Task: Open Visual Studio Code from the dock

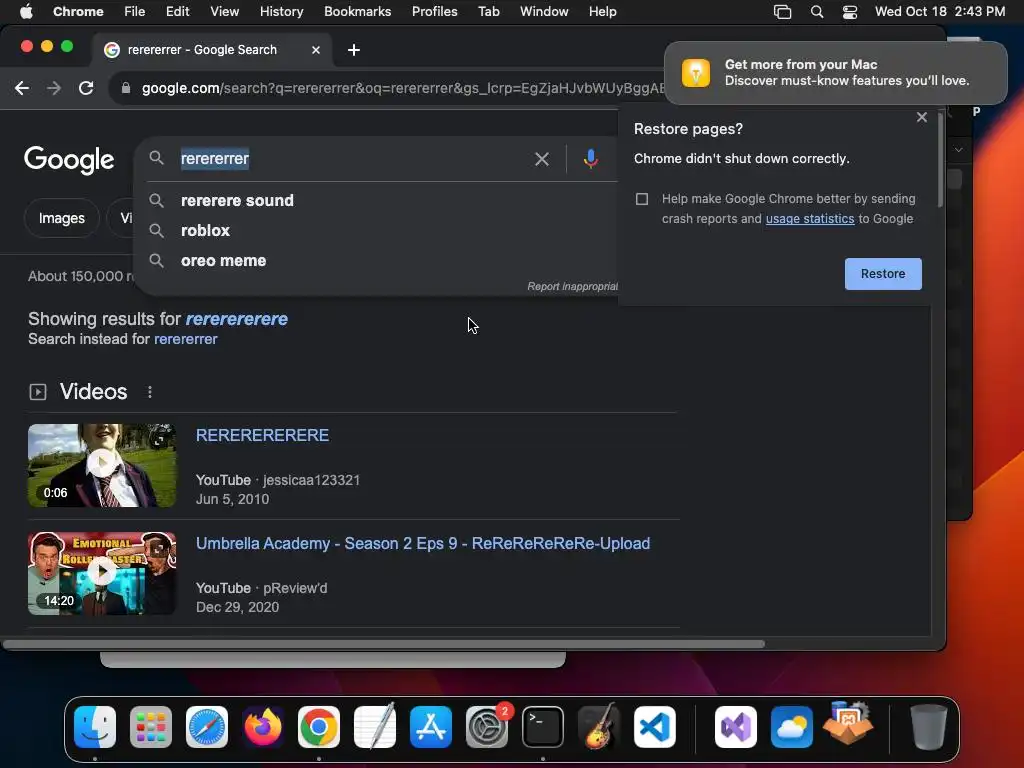Action: (655, 727)
